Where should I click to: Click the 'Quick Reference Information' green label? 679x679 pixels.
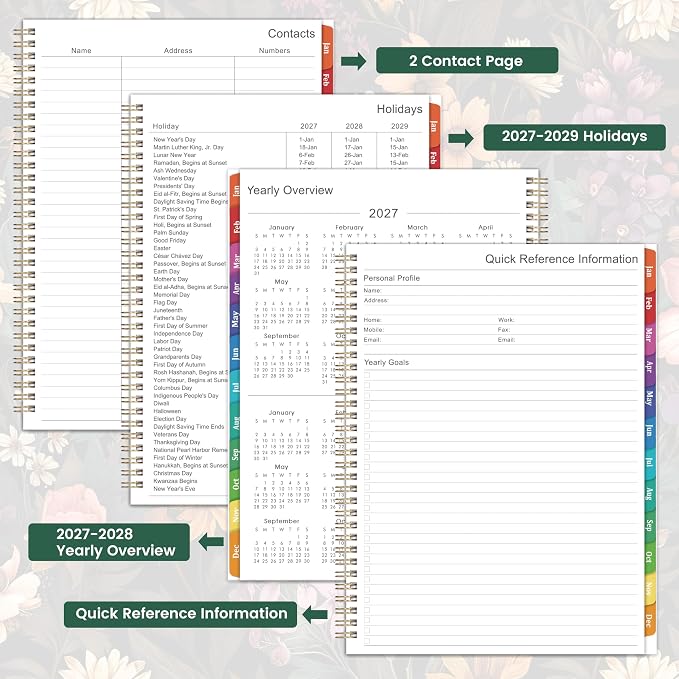click(x=181, y=614)
